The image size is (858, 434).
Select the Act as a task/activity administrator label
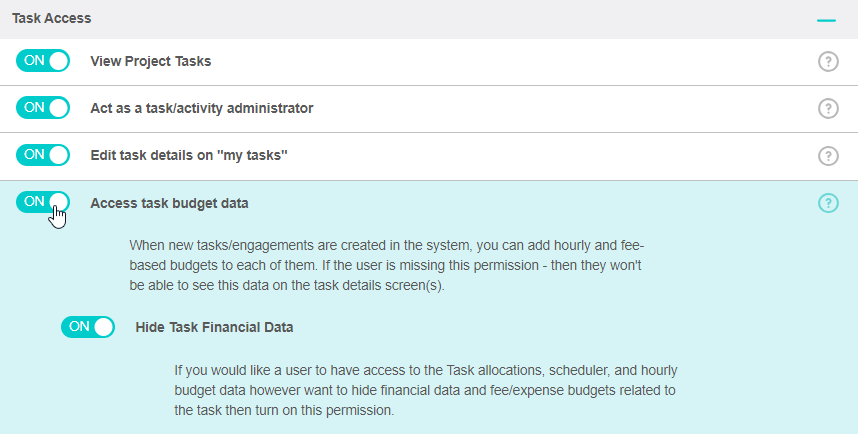tap(202, 108)
